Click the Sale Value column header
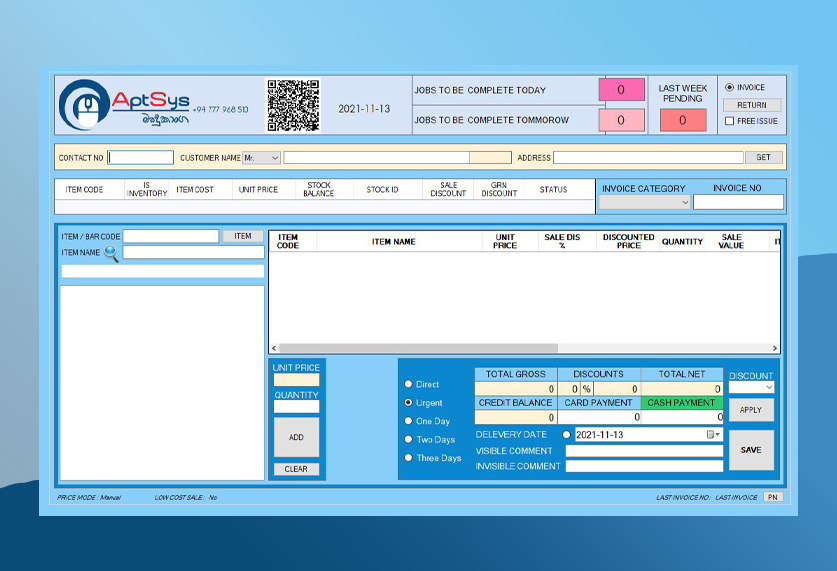The height and width of the screenshot is (571, 837). pos(731,242)
